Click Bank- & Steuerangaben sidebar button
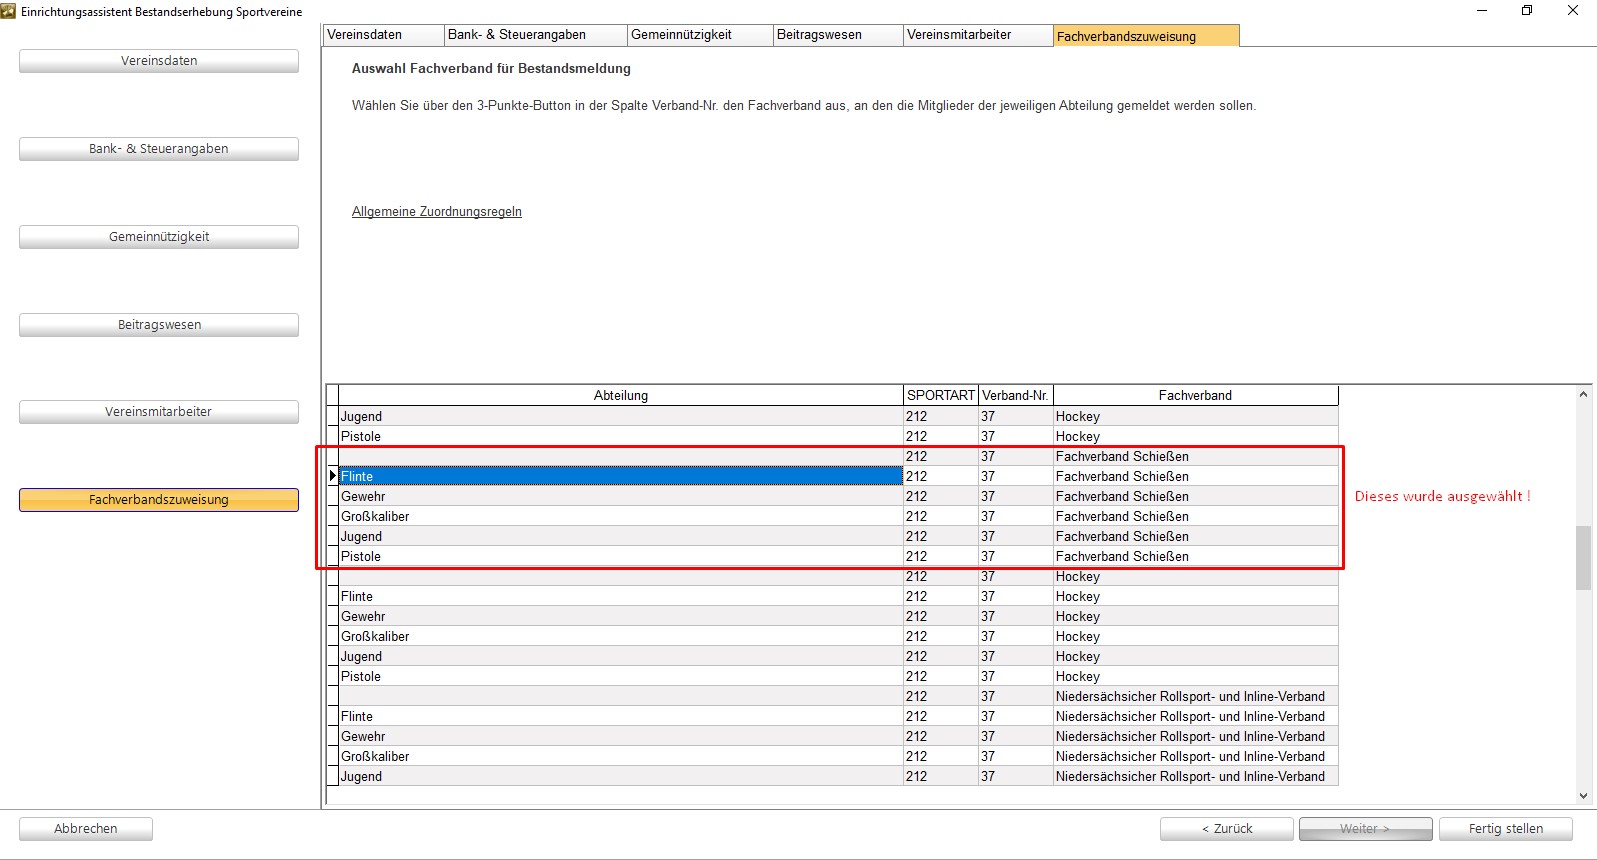The image size is (1597, 860). click(x=159, y=149)
